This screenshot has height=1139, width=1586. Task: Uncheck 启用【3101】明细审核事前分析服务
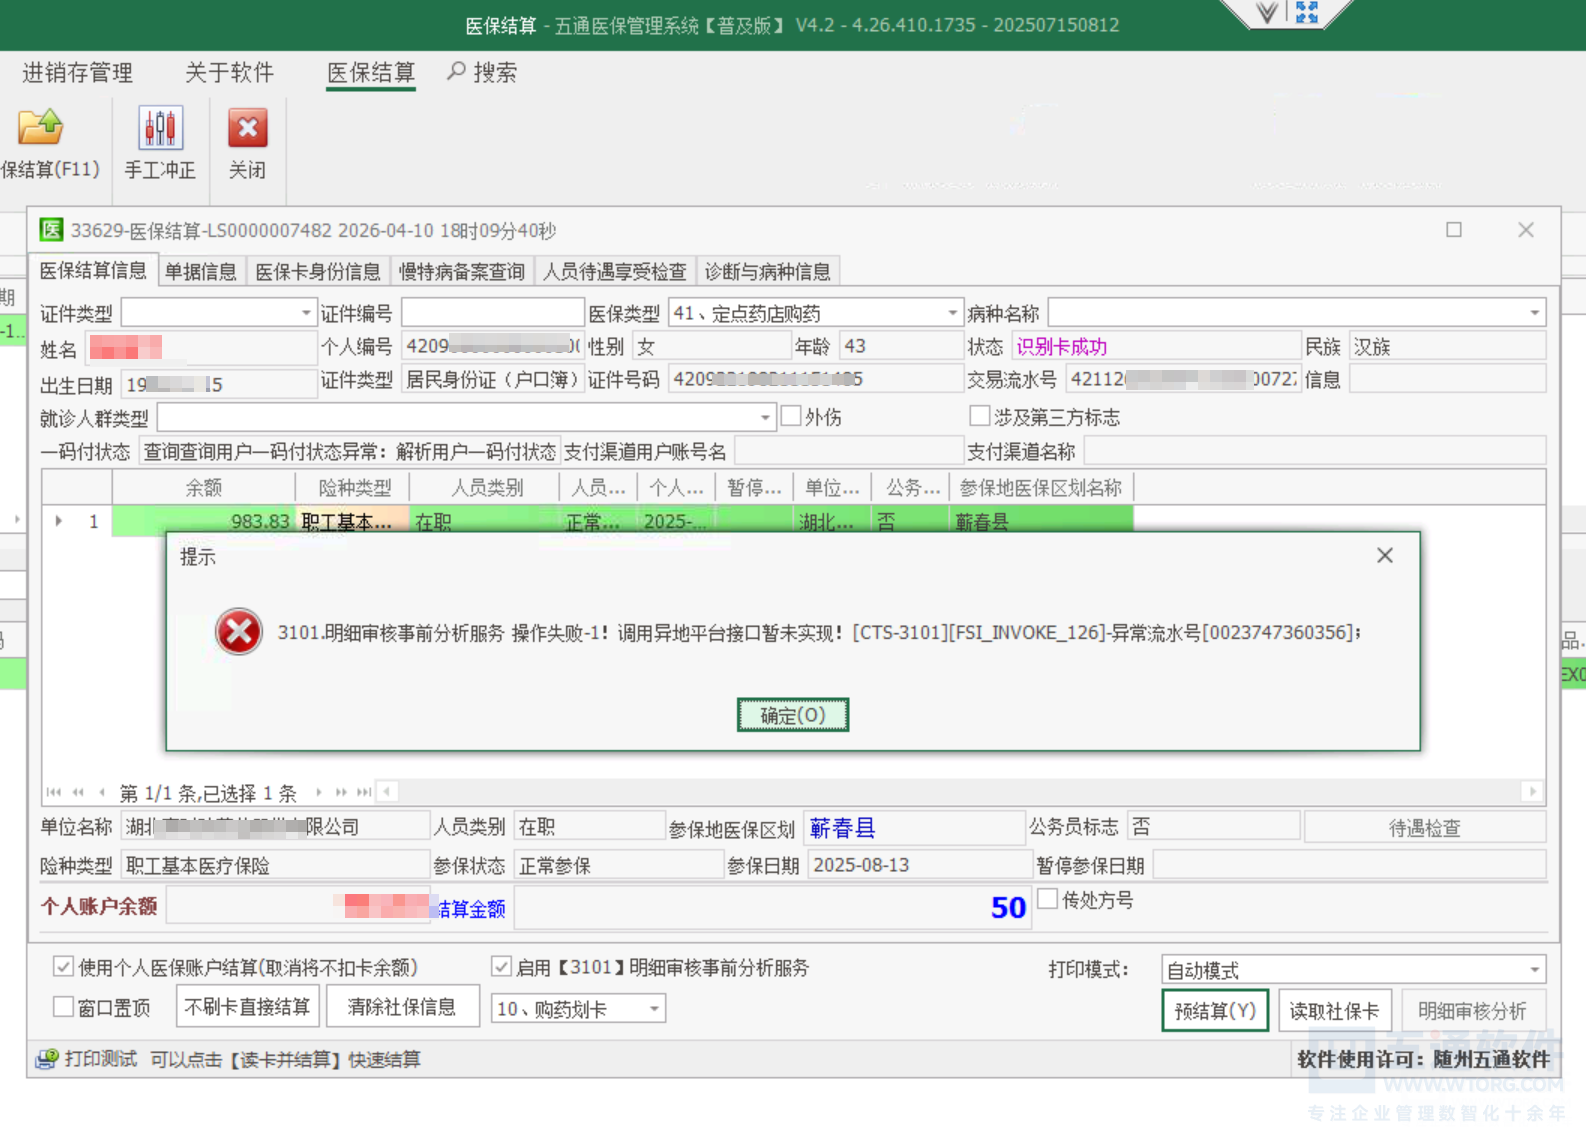pyautogui.click(x=501, y=967)
